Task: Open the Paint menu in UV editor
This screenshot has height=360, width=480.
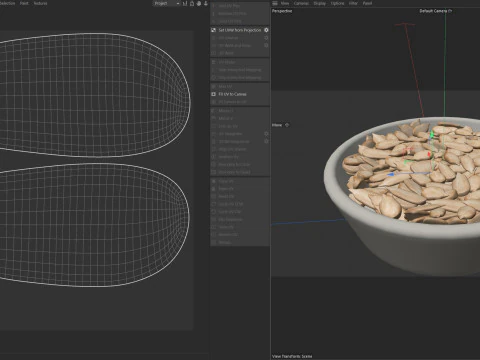Action: tap(24, 3)
